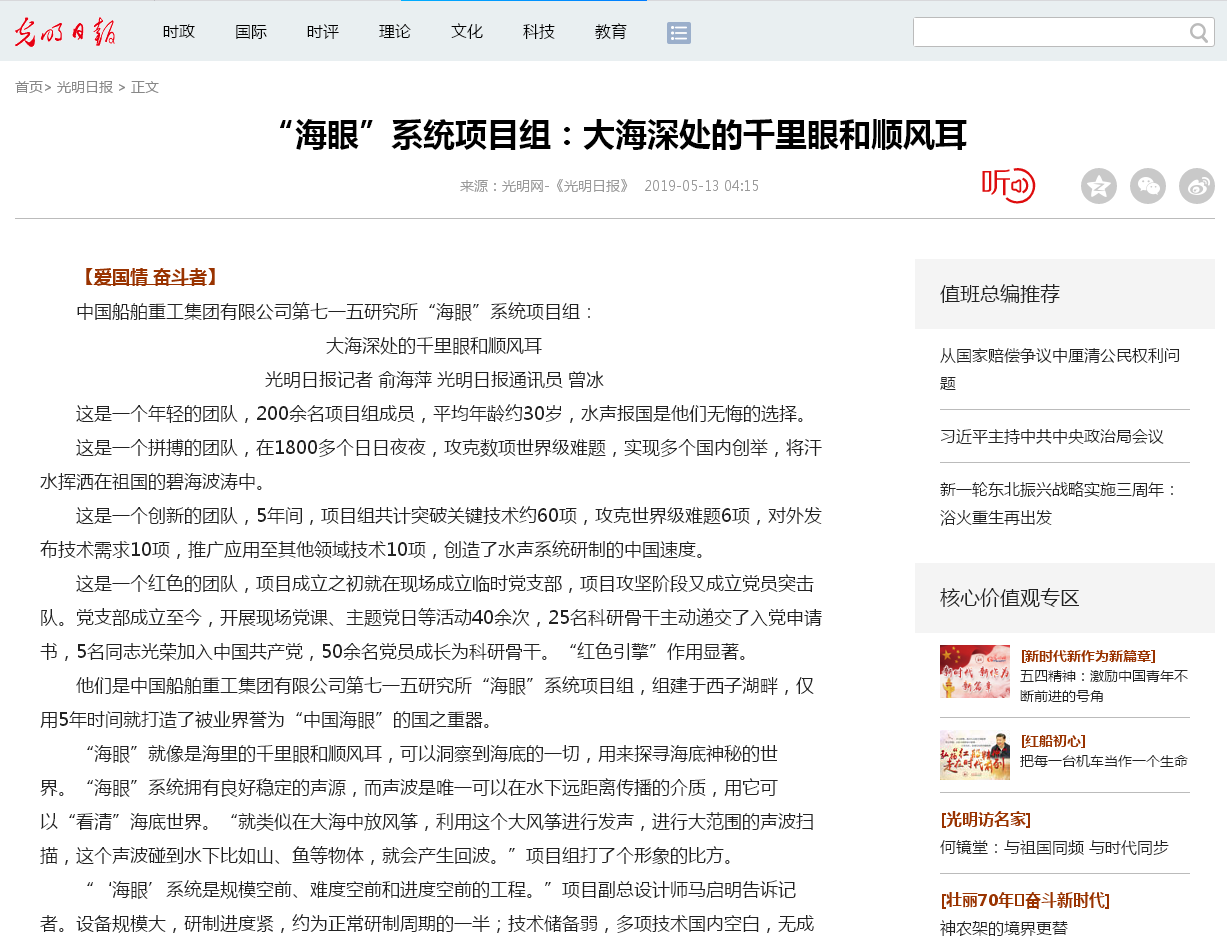The image size is (1227, 946).
Task: Click the 红船初心 thumbnail image
Action: click(x=975, y=755)
